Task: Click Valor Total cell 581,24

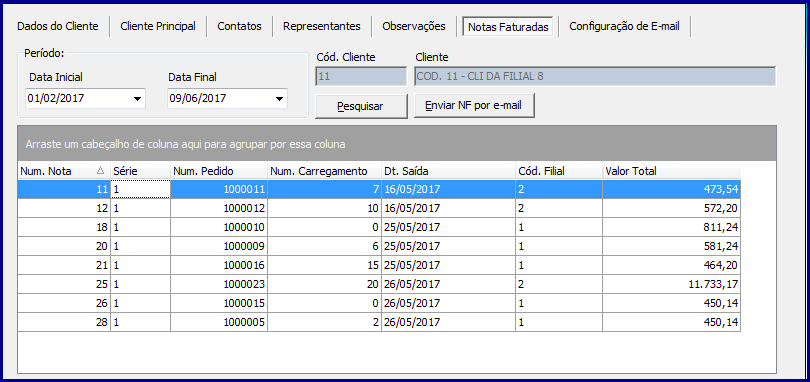Action: point(672,247)
